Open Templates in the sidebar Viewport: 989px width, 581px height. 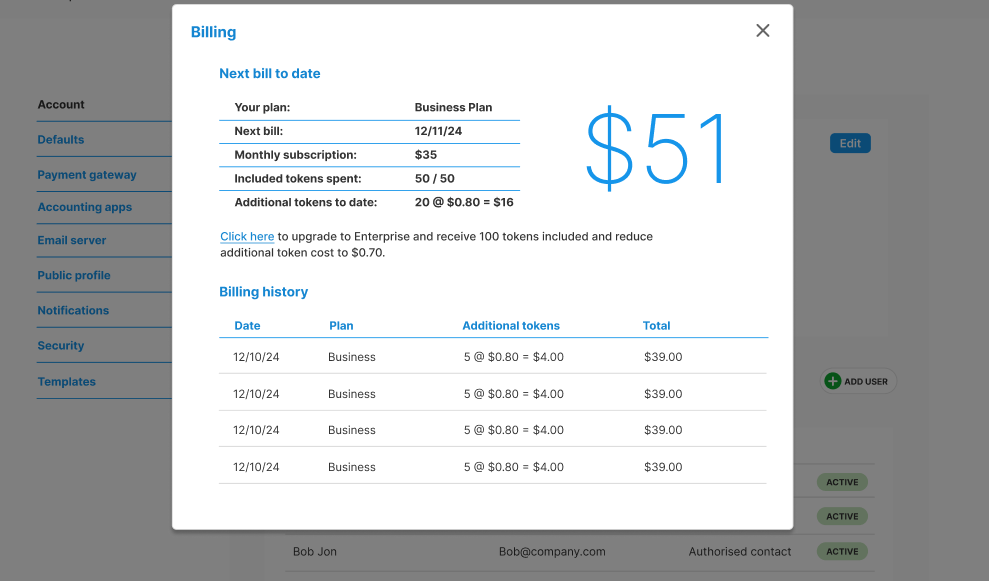[x=66, y=382]
